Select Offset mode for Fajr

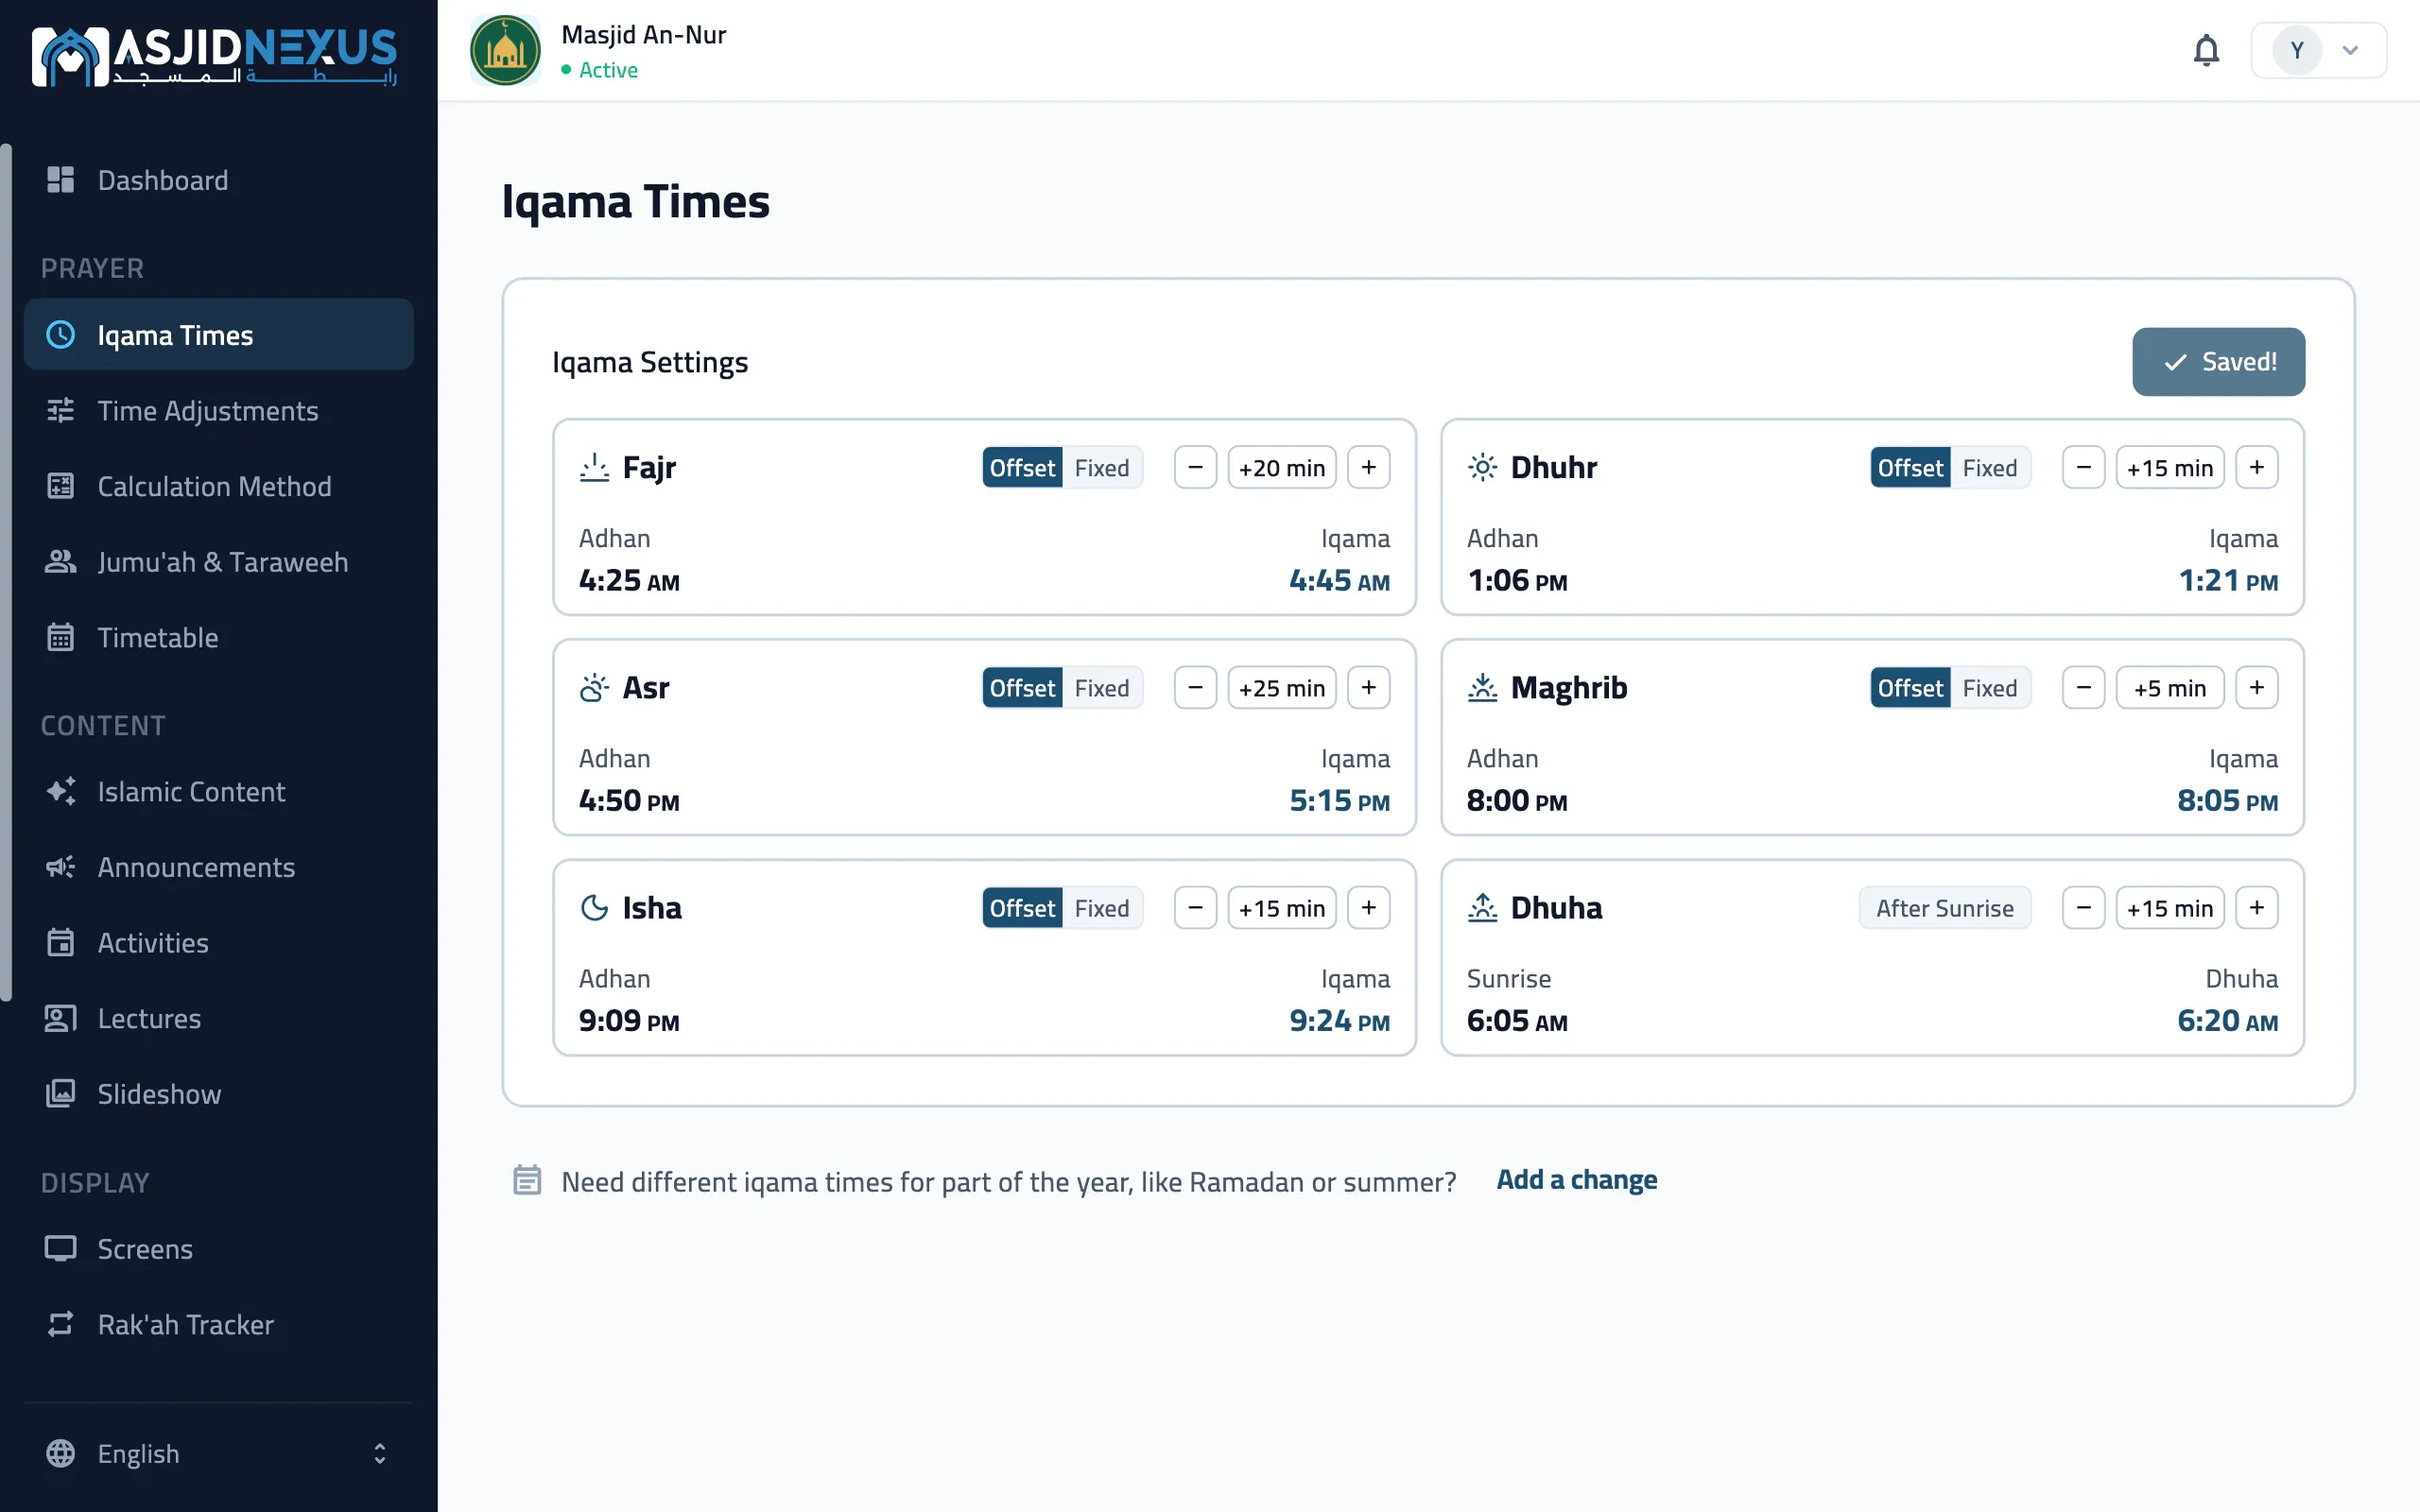tap(1022, 468)
